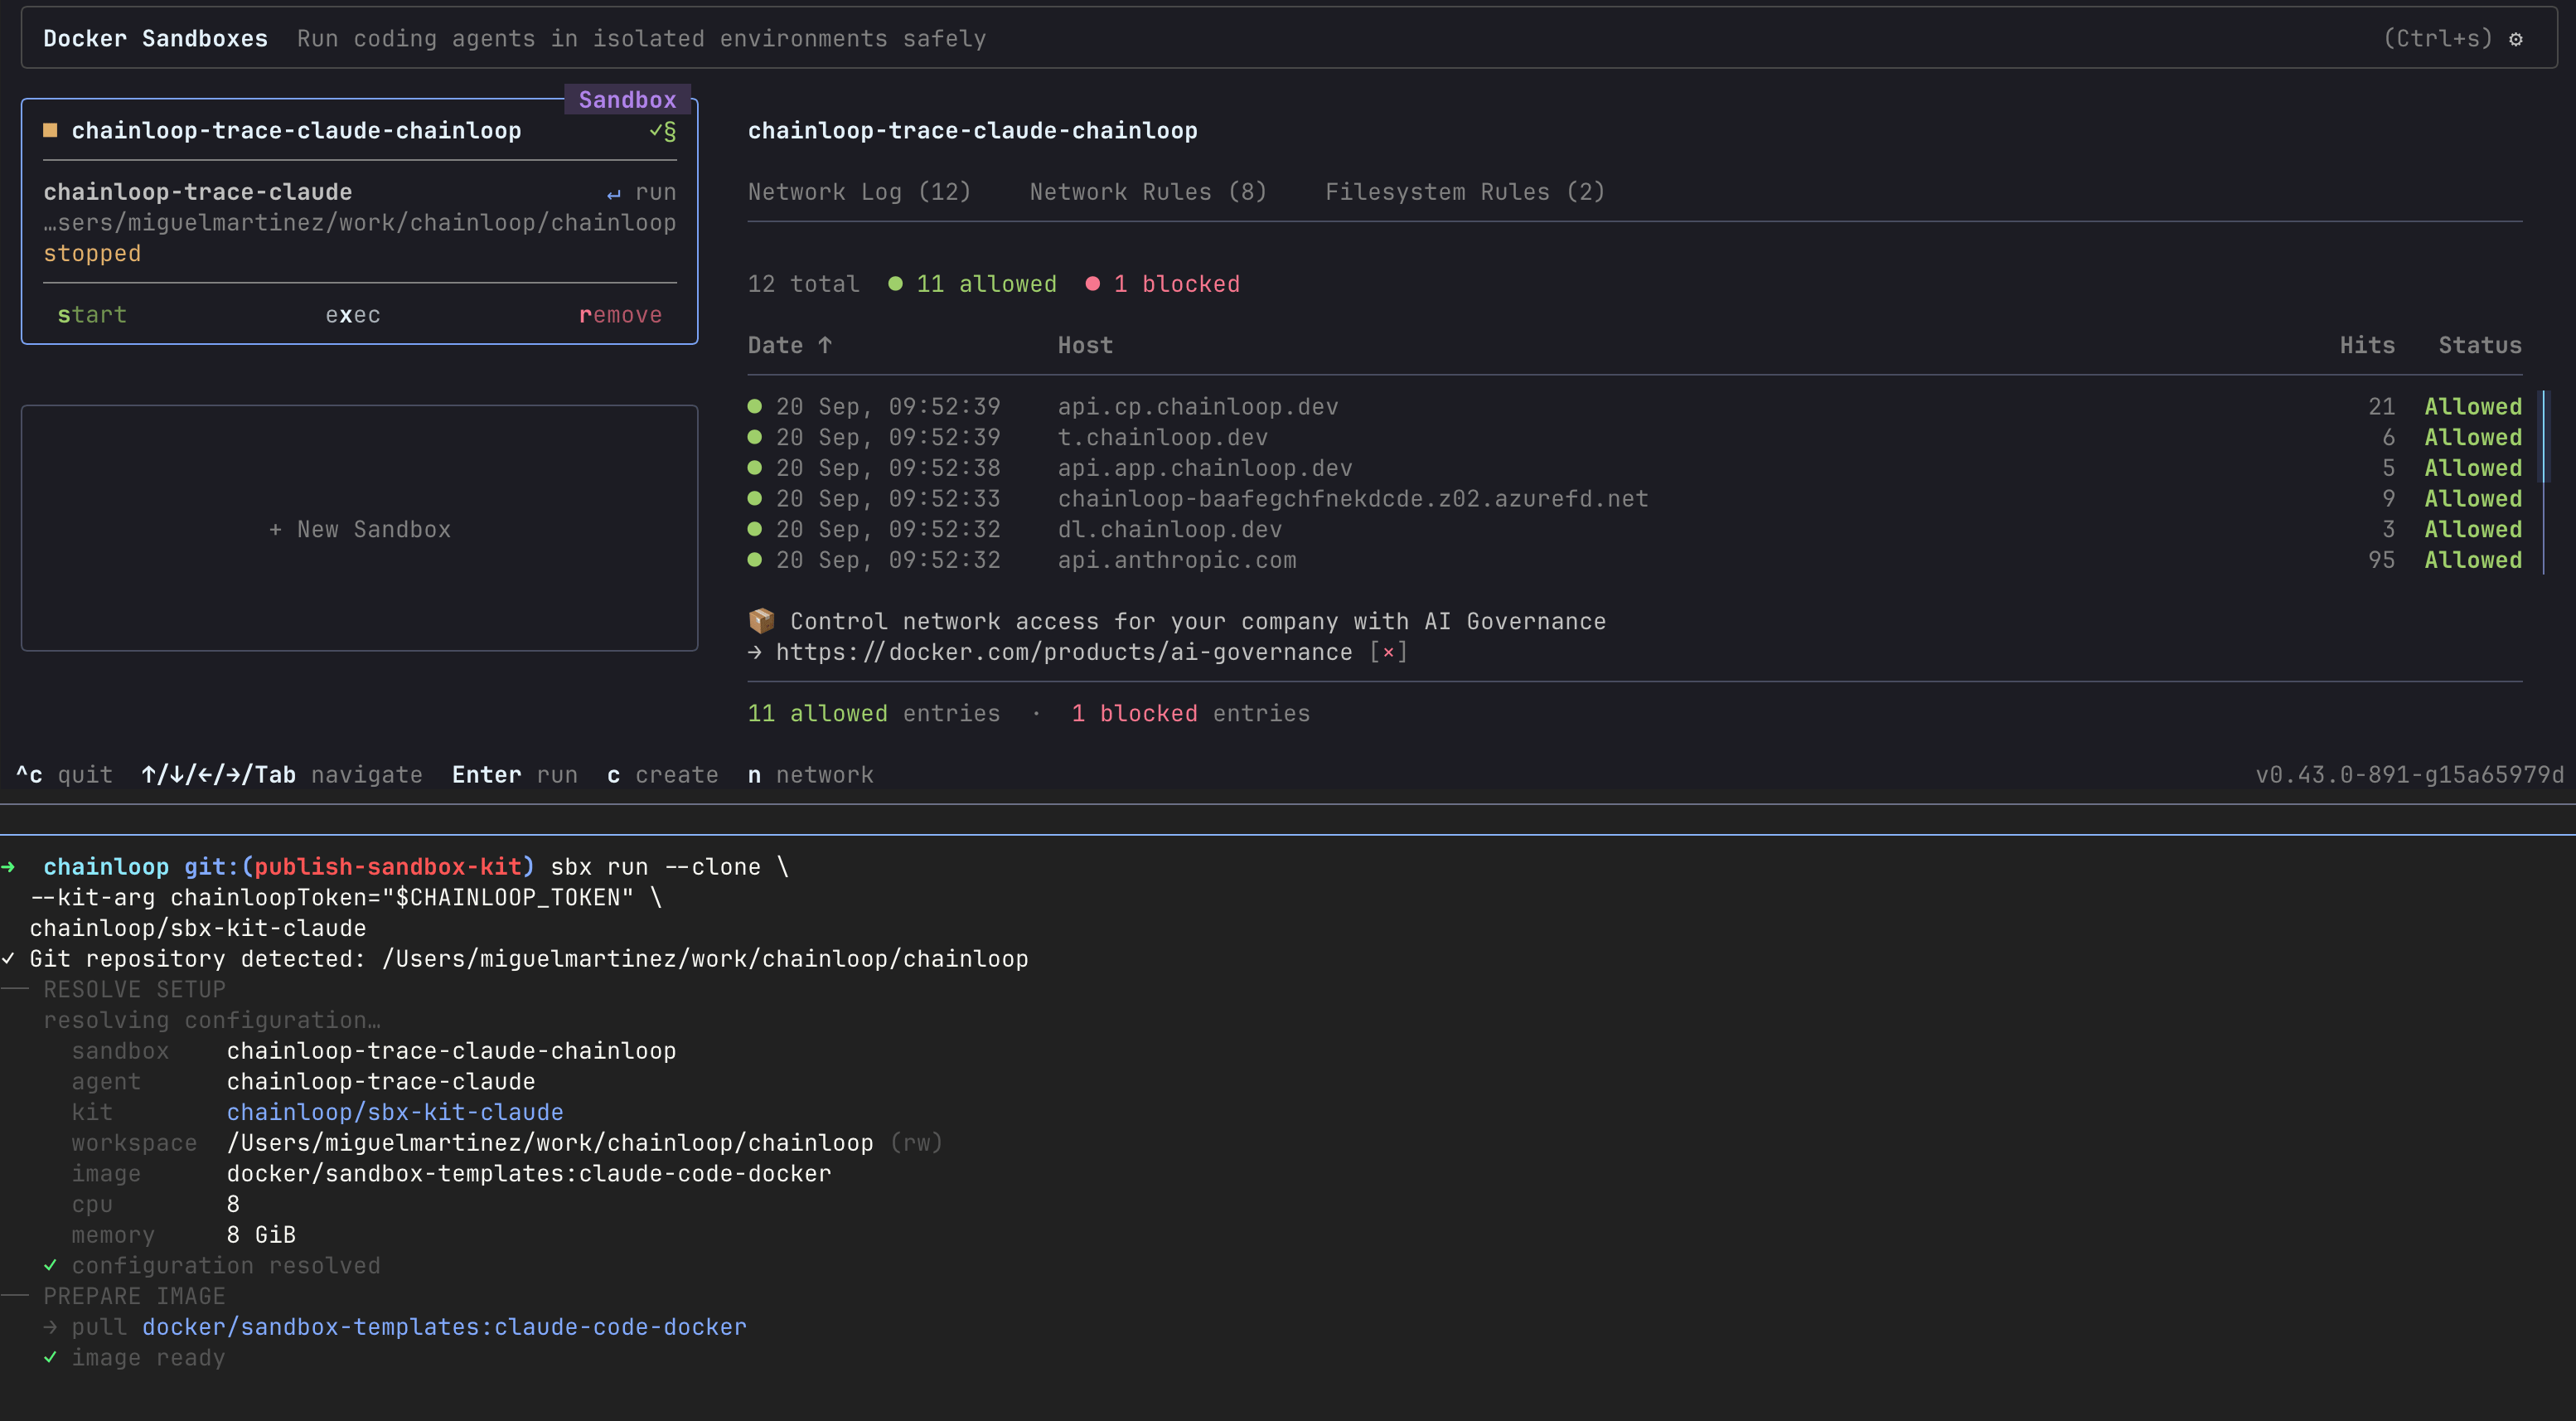Open the Filesystem Rules (2) tab

(1464, 192)
